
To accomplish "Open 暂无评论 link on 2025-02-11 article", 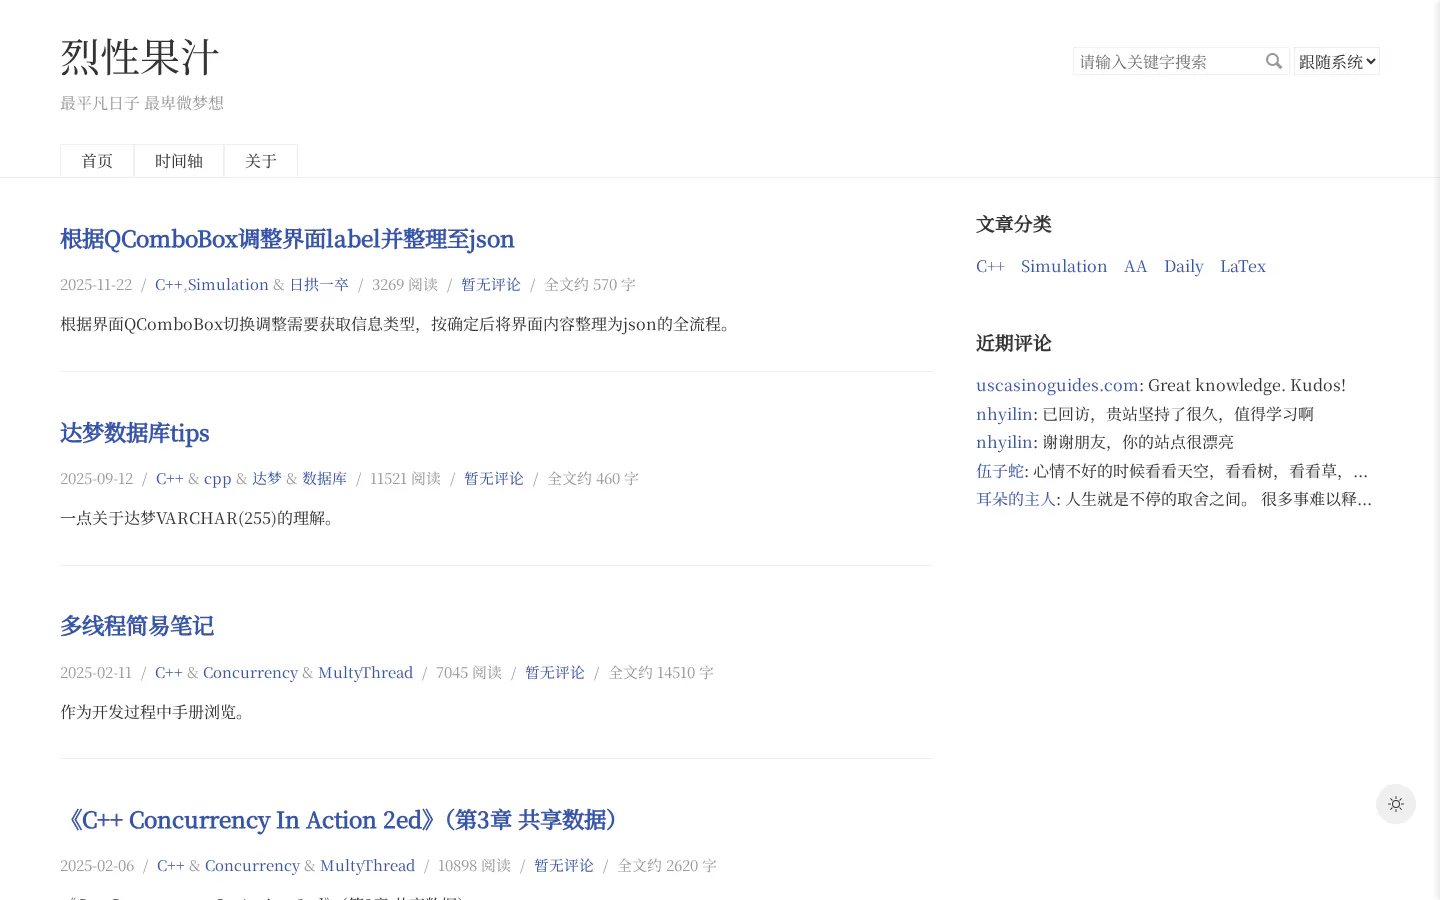I will (x=555, y=673).
